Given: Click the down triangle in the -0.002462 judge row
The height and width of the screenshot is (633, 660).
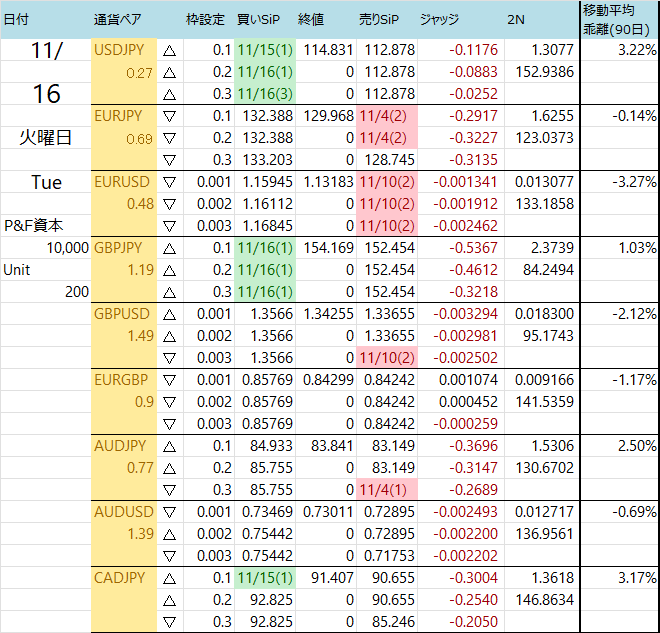Looking at the screenshot, I should (x=169, y=226).
